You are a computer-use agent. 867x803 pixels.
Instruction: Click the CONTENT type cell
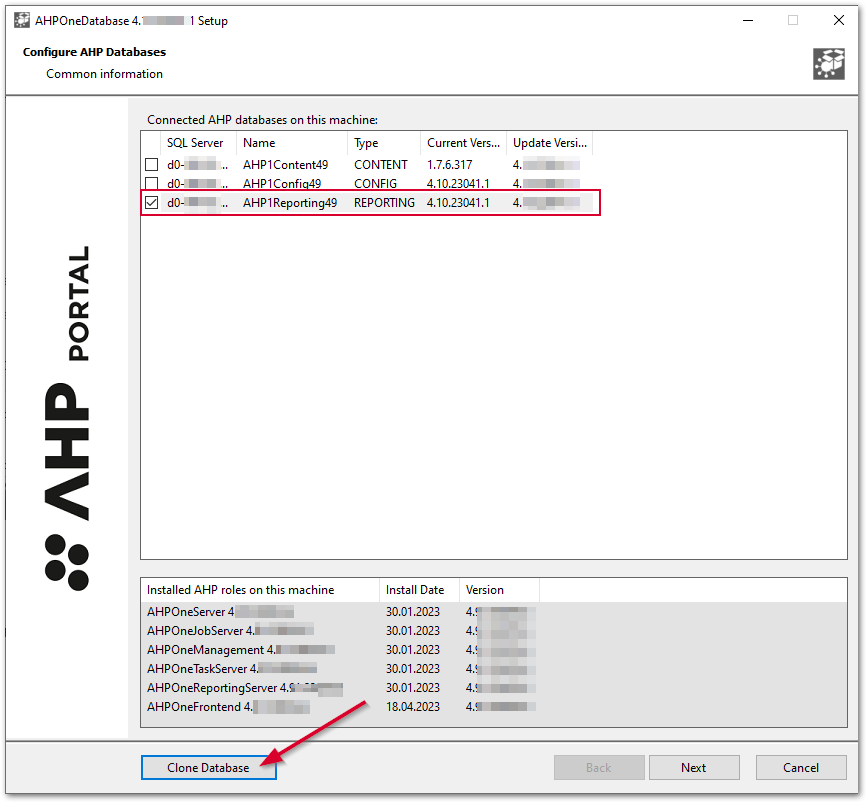[381, 165]
